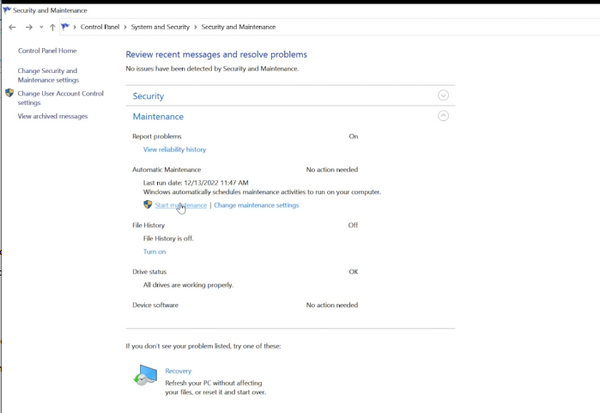Click the flag icon in title bar

tap(7, 9)
